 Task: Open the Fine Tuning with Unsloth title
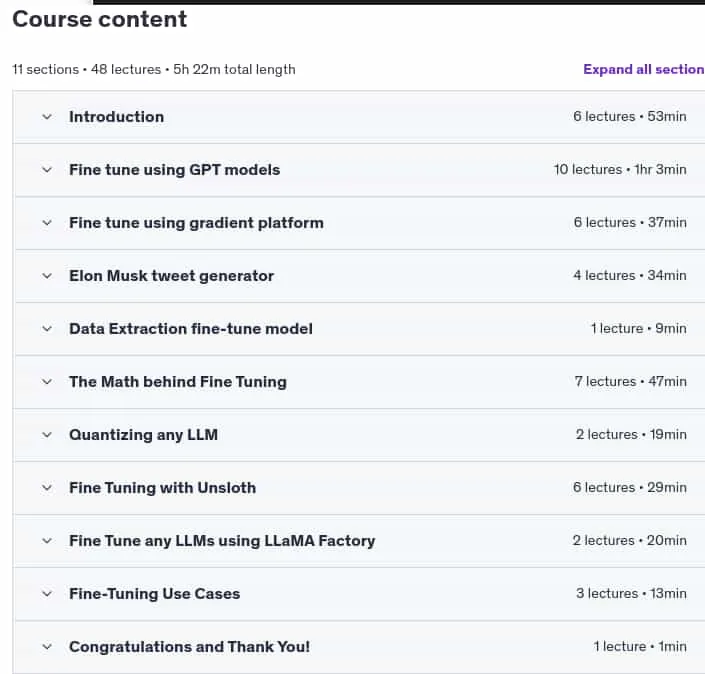coord(162,488)
